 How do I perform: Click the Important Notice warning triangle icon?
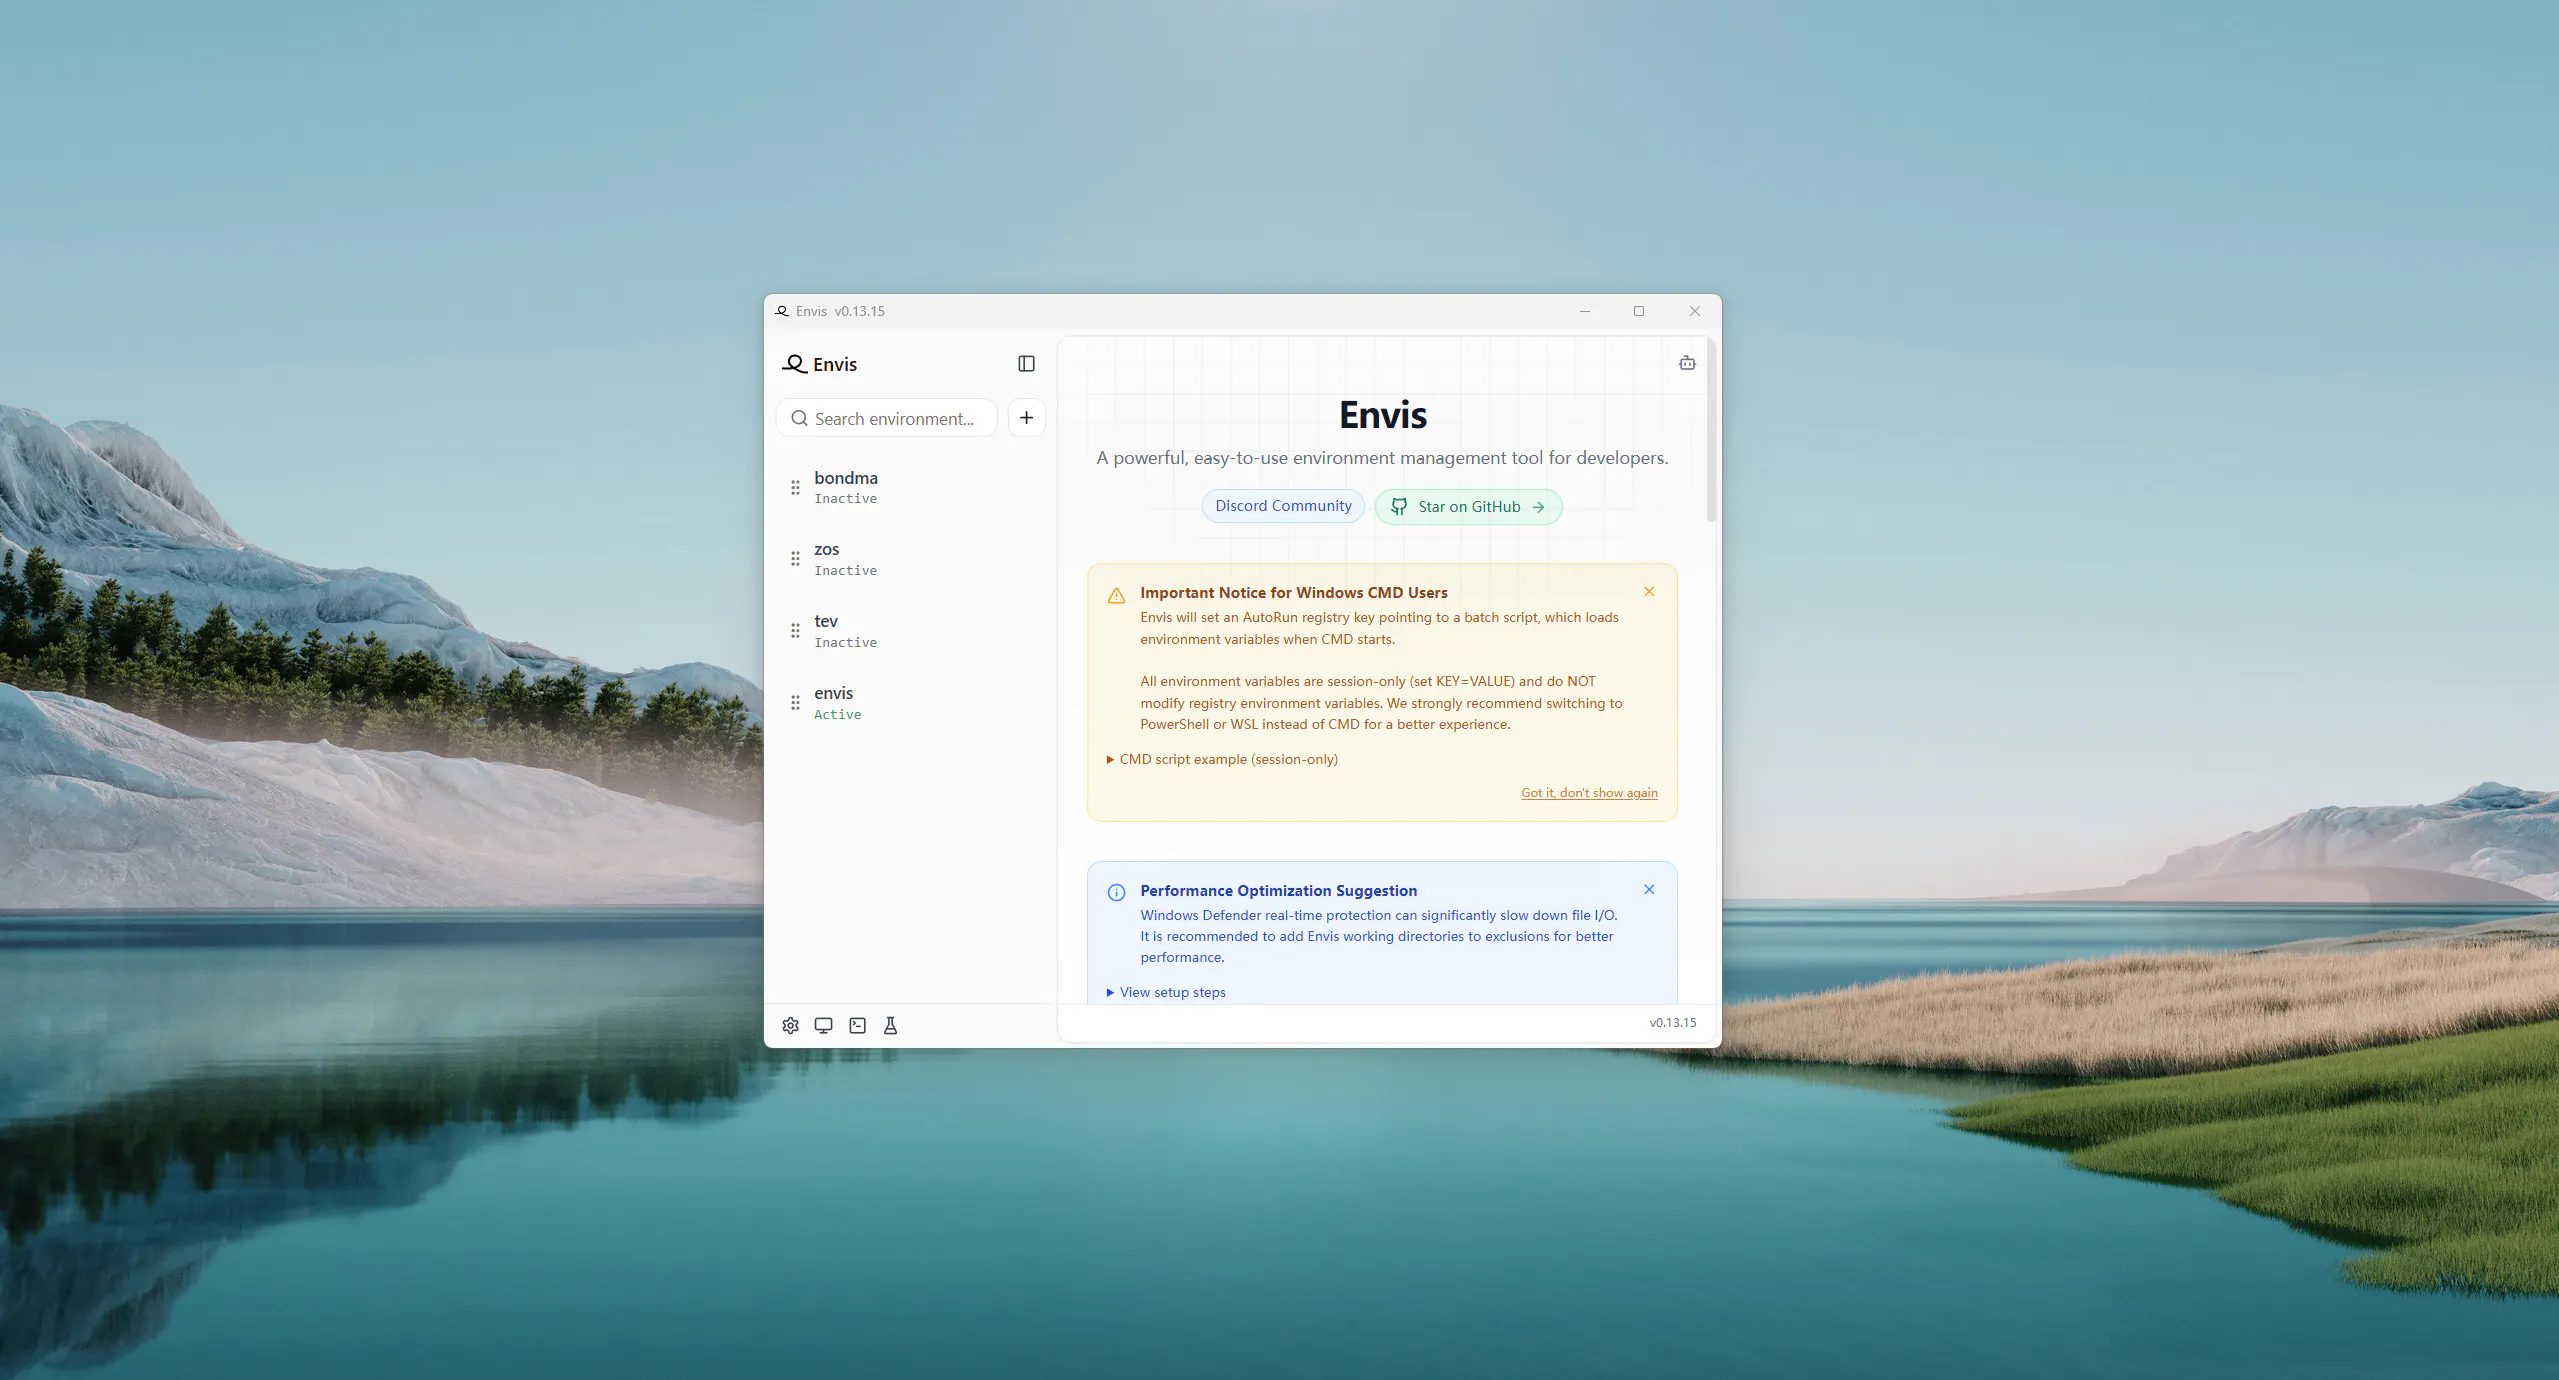pyautogui.click(x=1116, y=596)
